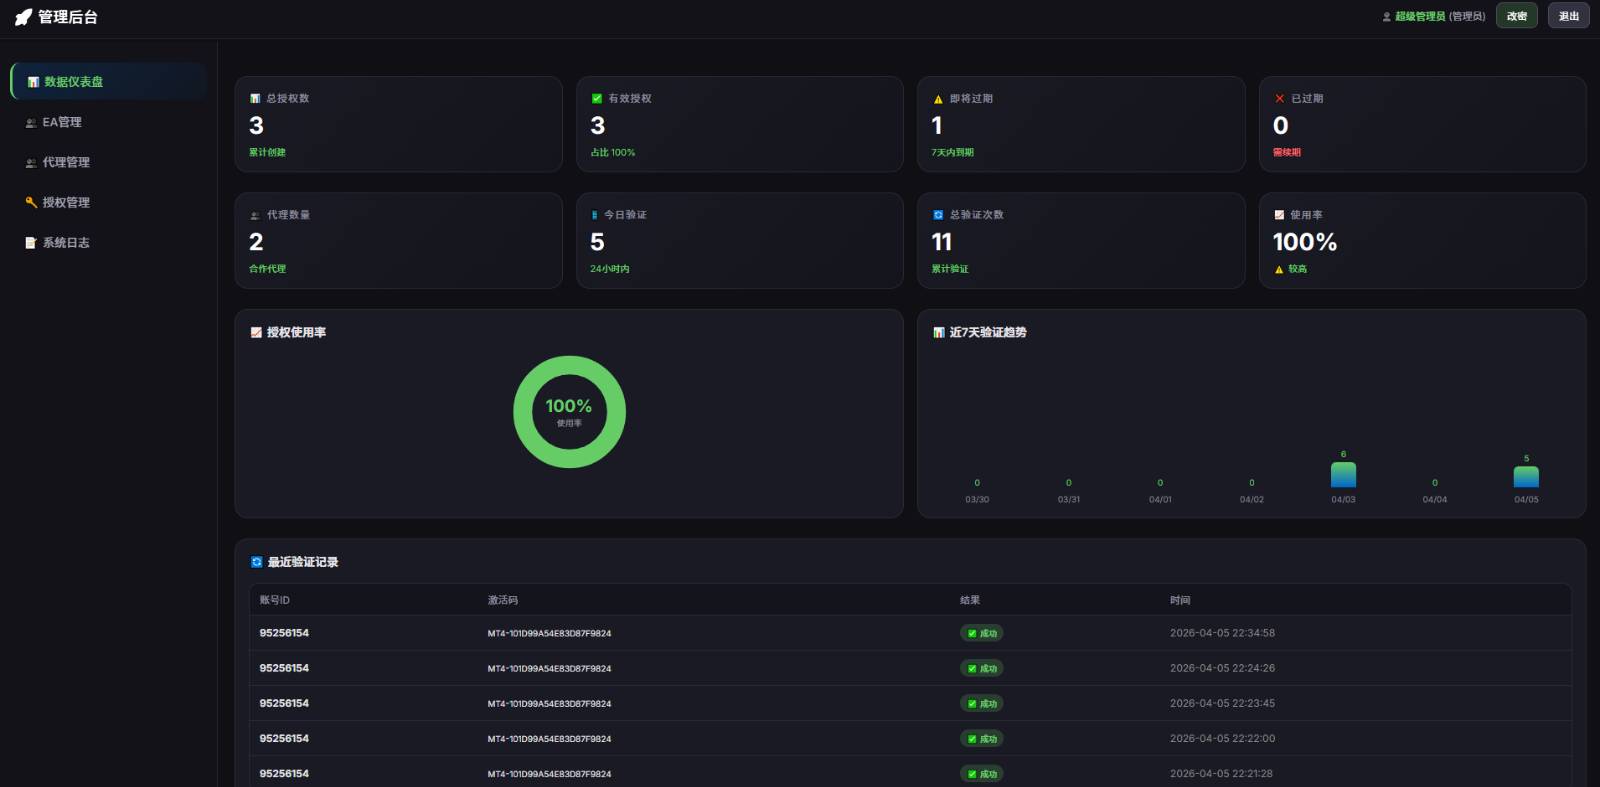Open the 数据仪表盘 sidebar page

(x=109, y=82)
